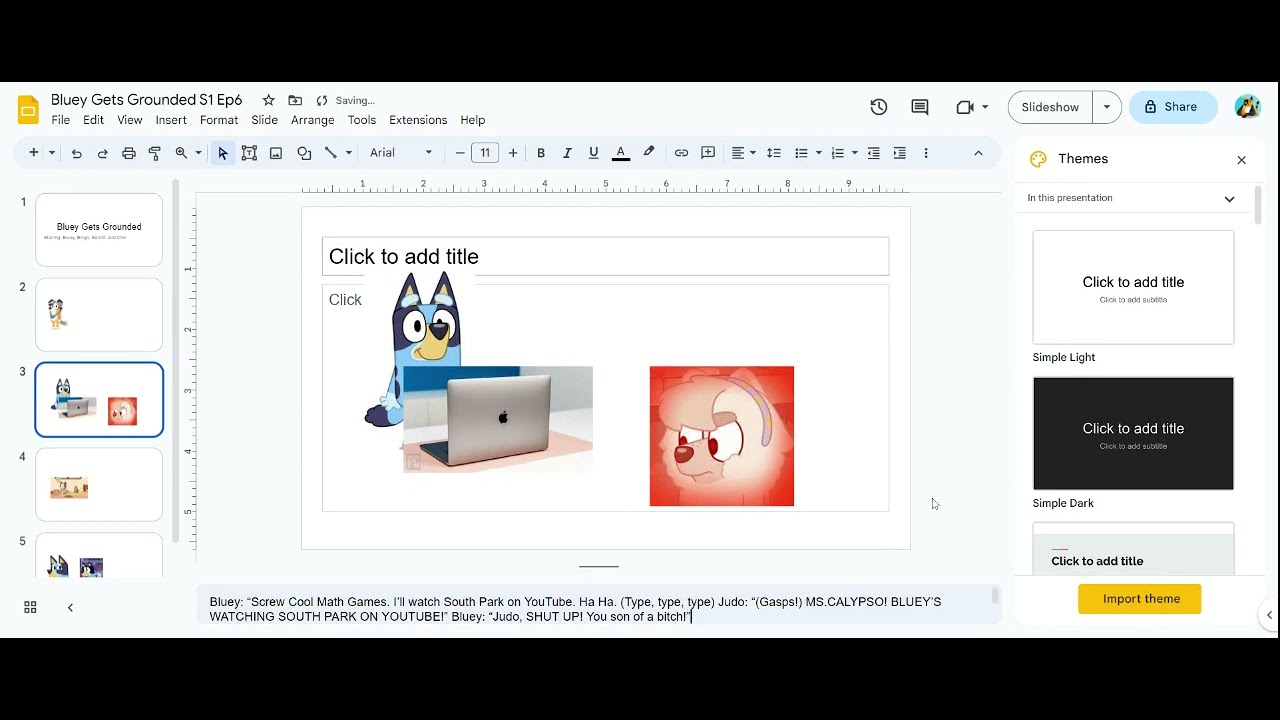Screen dimensions: 1280x720
Task: Select slide 1 thumbnail Bluey Gets Grounded
Action: tap(99, 230)
